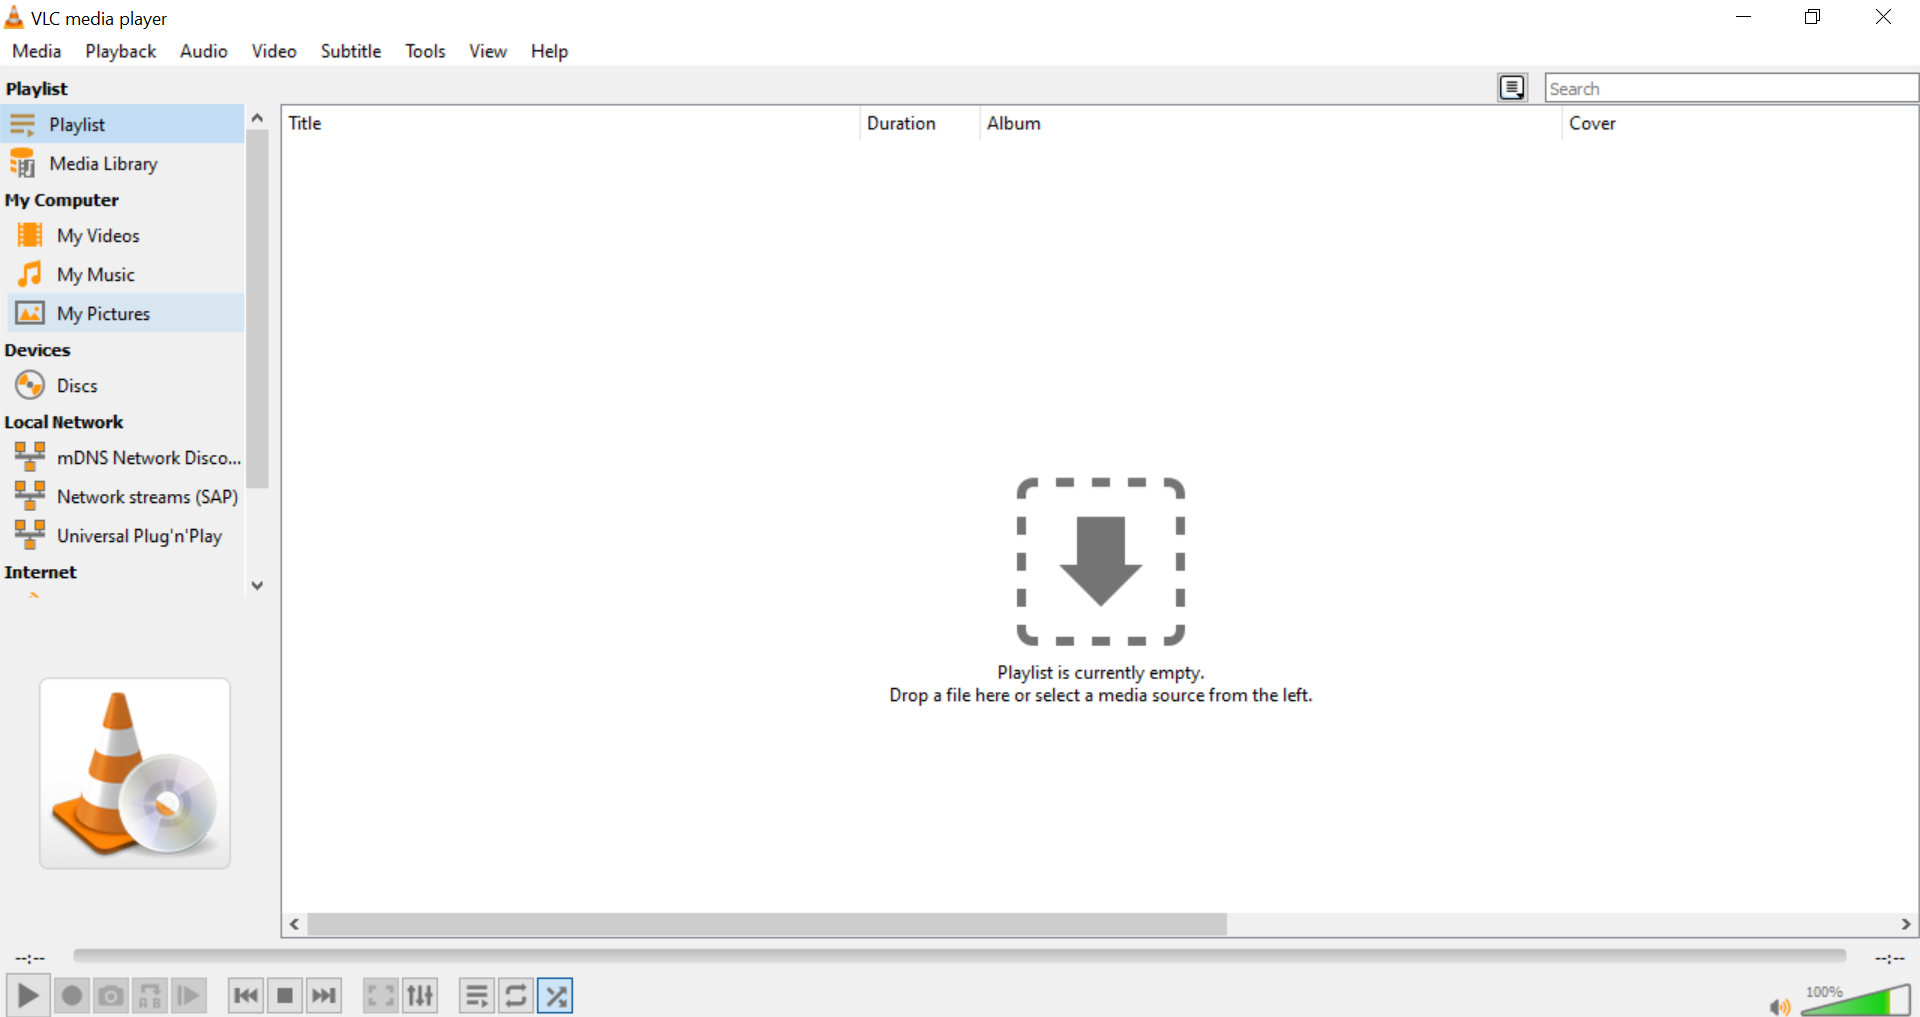
Task: Sort by Cover column header
Action: pos(1740,123)
